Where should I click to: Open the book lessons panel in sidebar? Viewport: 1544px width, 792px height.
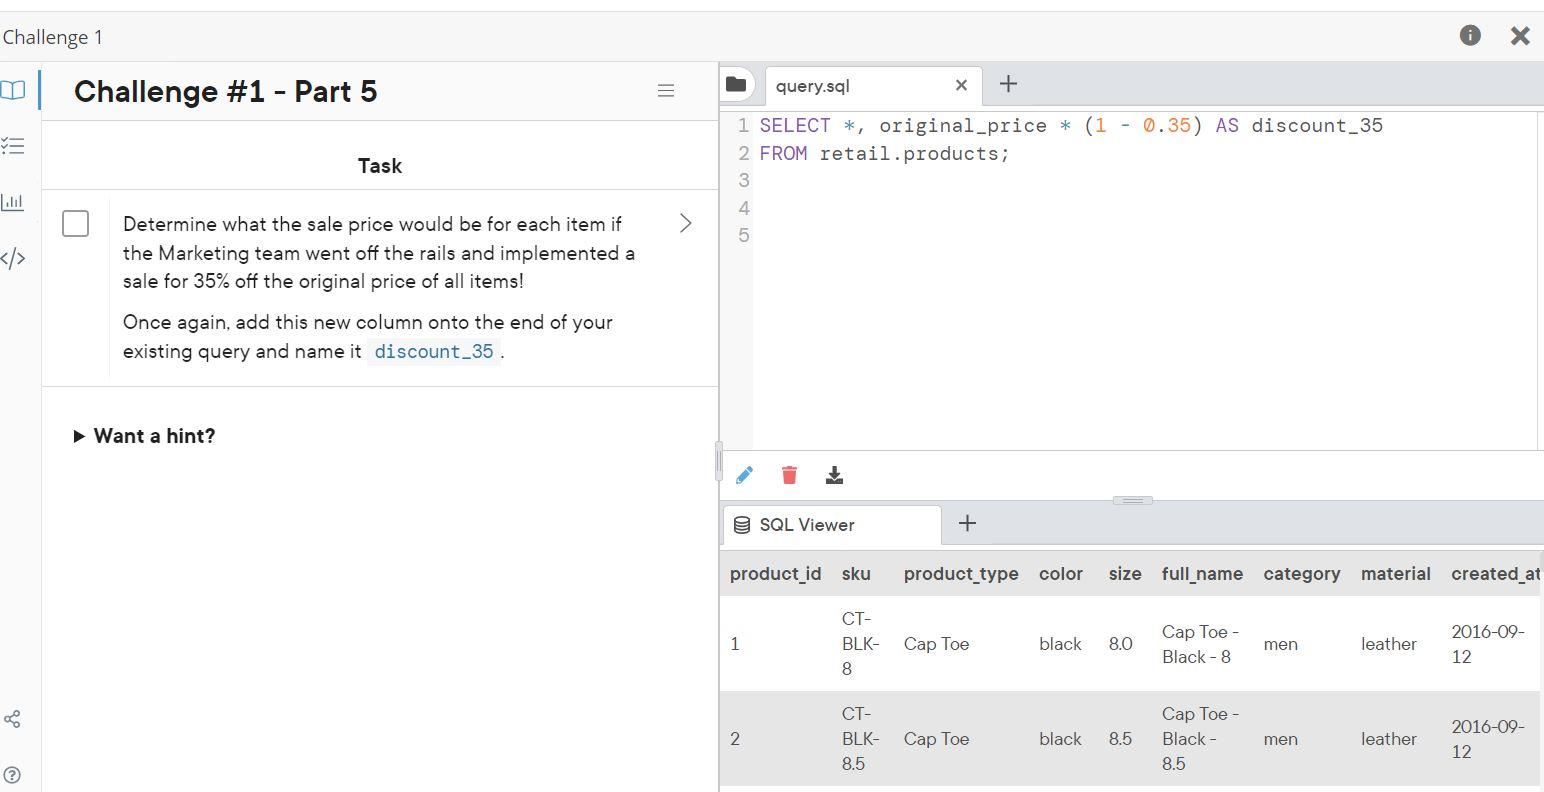click(x=14, y=90)
